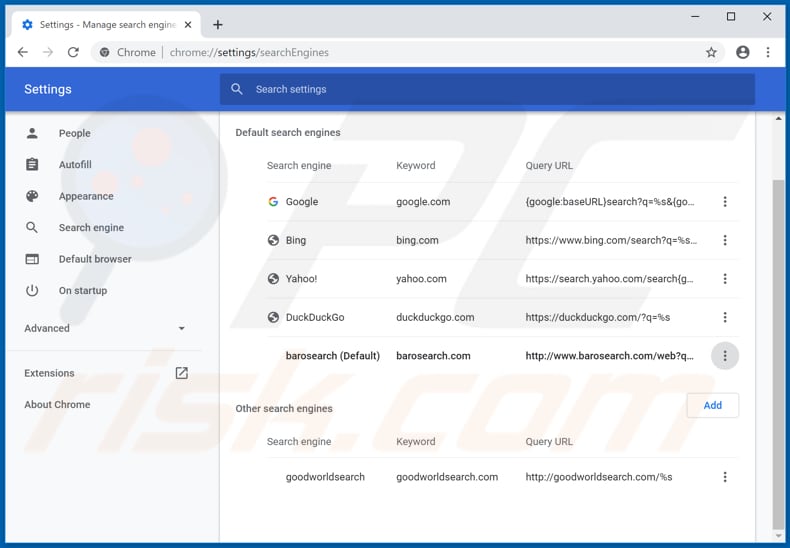790x548 pixels.
Task: Reload the settings page
Action: [x=74, y=52]
